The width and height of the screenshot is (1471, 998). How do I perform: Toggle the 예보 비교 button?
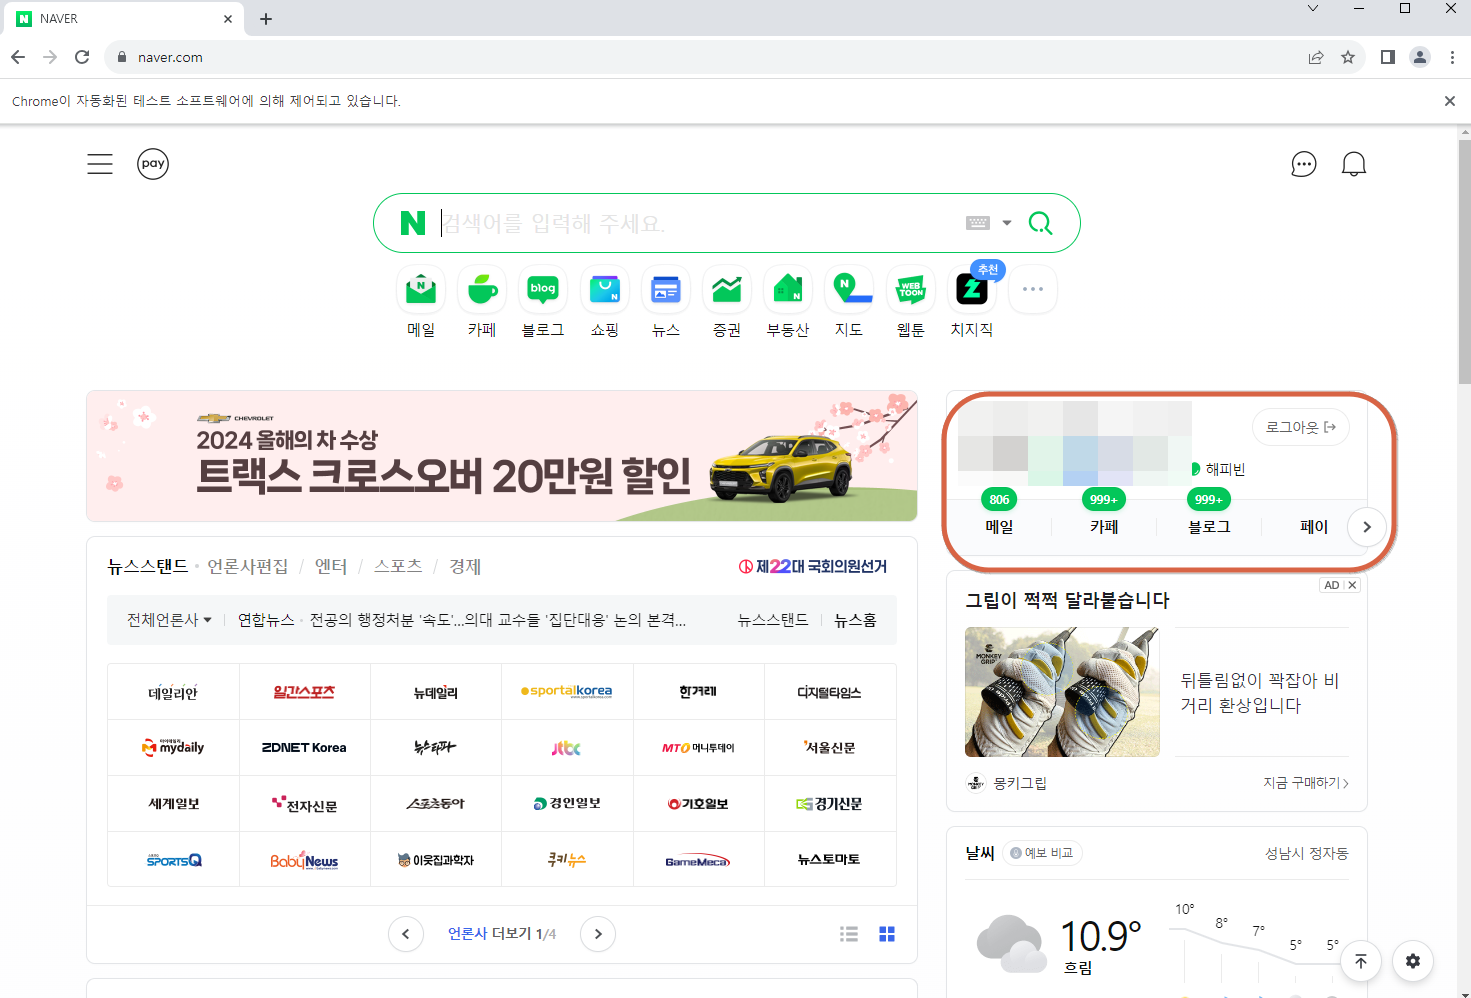1042,853
